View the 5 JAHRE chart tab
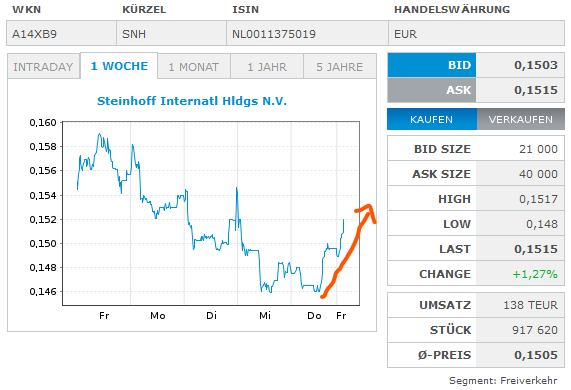This screenshot has height=390, width=571. [x=340, y=67]
